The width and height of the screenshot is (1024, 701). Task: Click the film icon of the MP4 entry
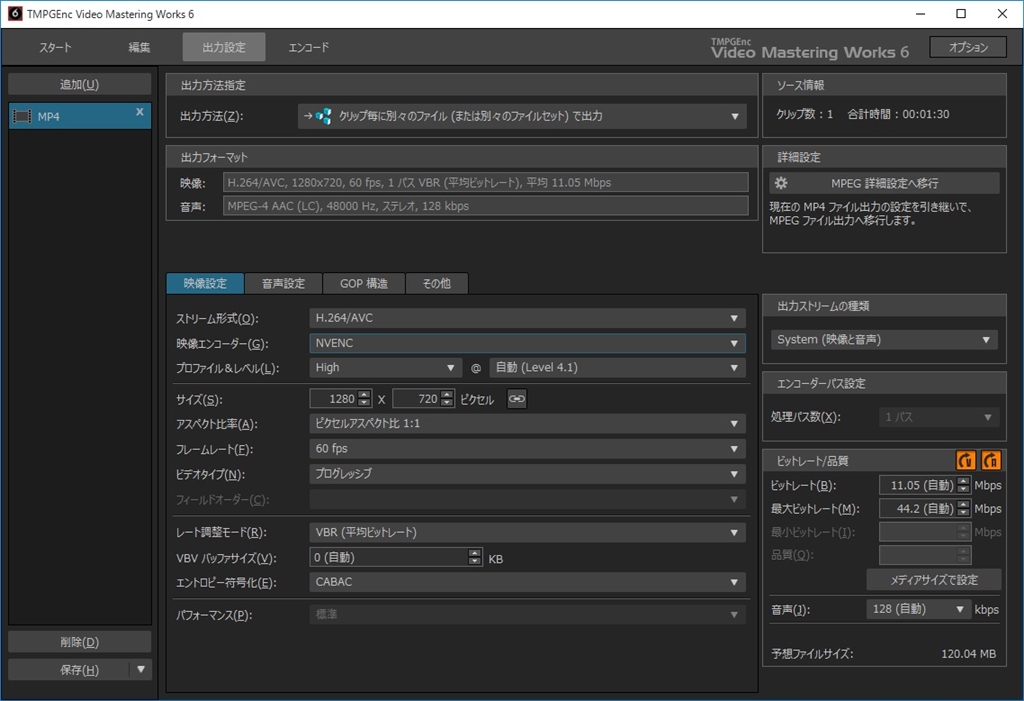[22, 116]
